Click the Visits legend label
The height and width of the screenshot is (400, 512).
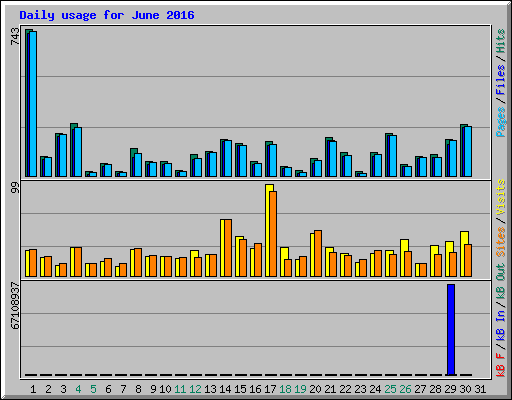pyautogui.click(x=501, y=197)
